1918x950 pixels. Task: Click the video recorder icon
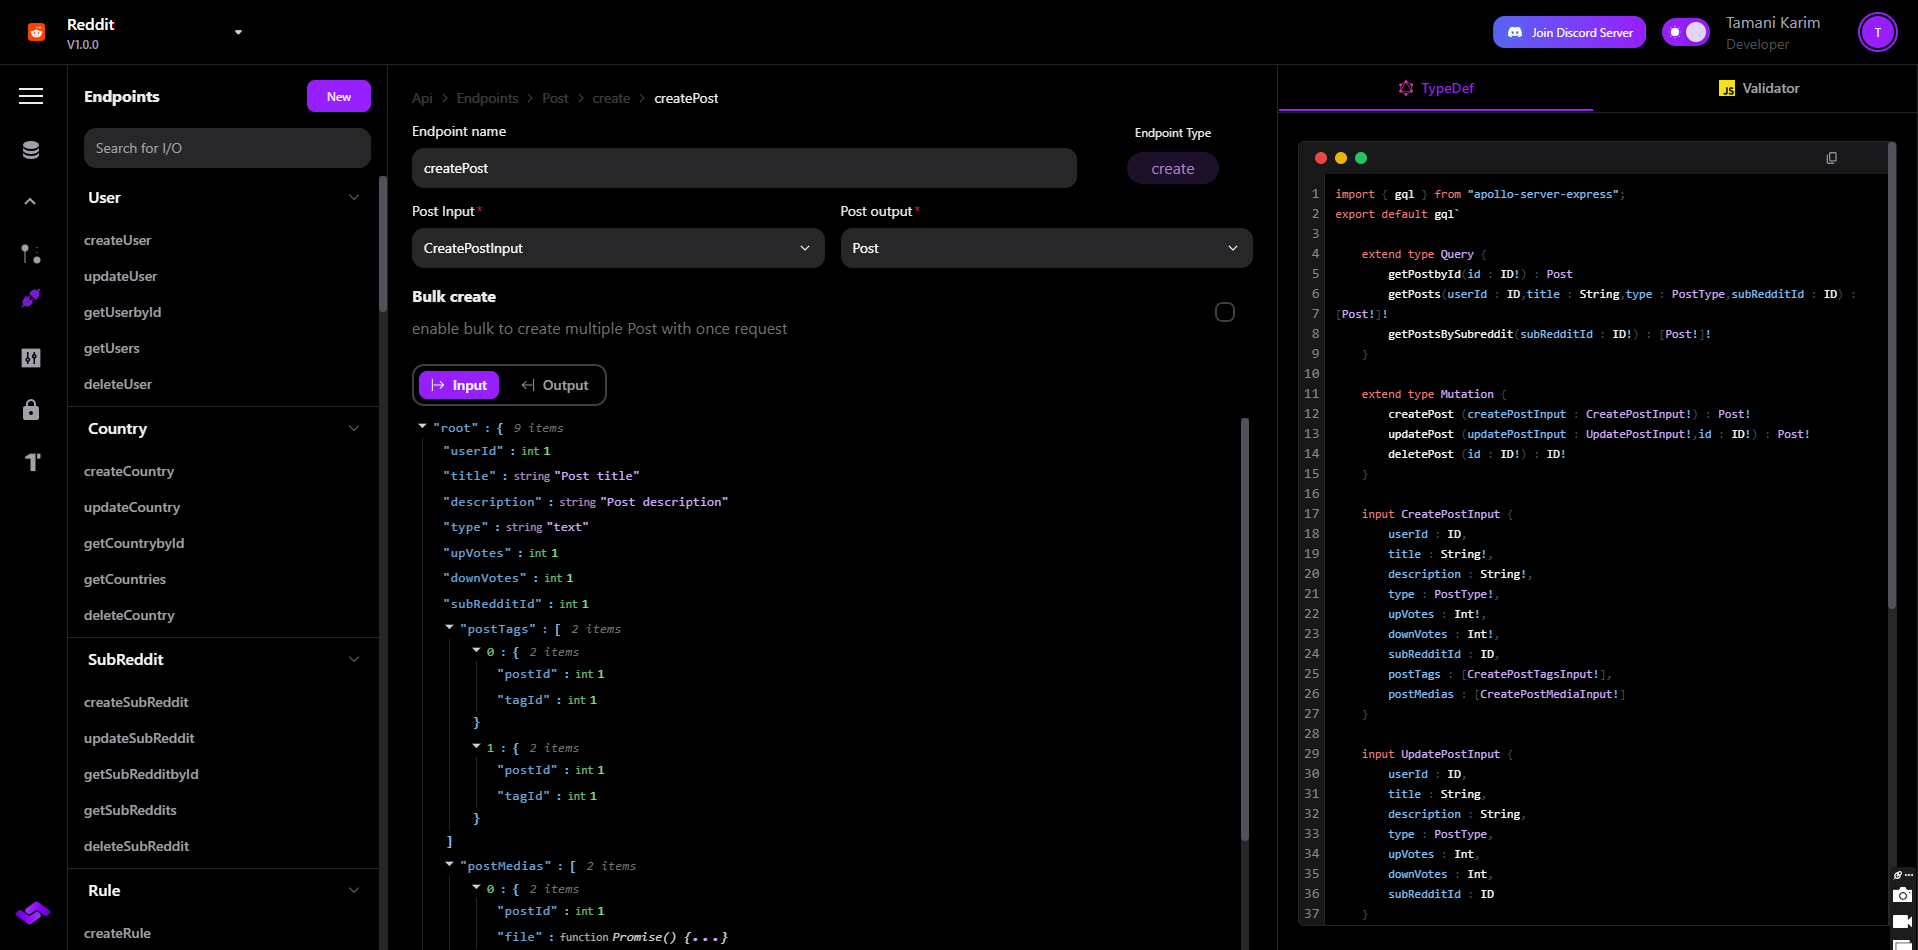pyautogui.click(x=1902, y=921)
